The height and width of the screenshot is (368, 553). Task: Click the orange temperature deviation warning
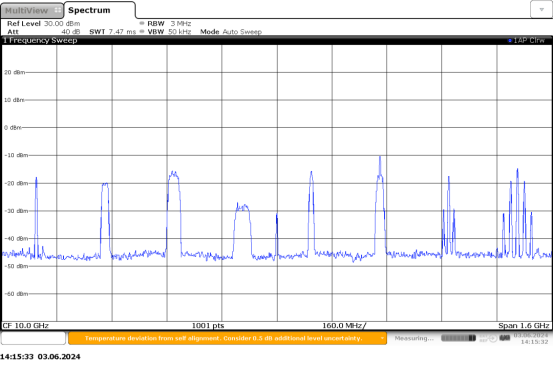point(227,338)
